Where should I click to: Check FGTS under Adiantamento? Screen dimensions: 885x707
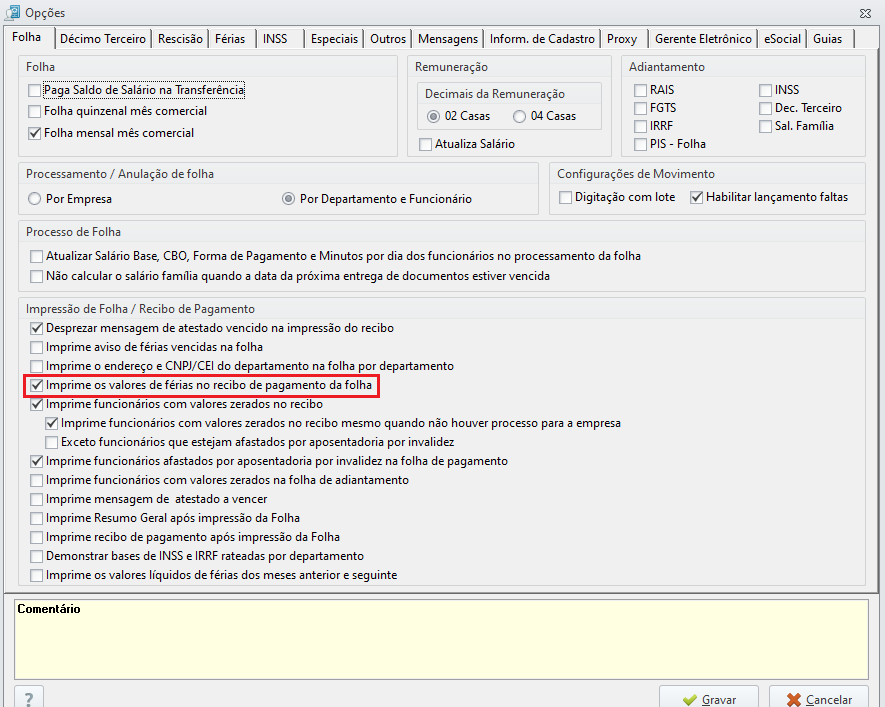640,108
